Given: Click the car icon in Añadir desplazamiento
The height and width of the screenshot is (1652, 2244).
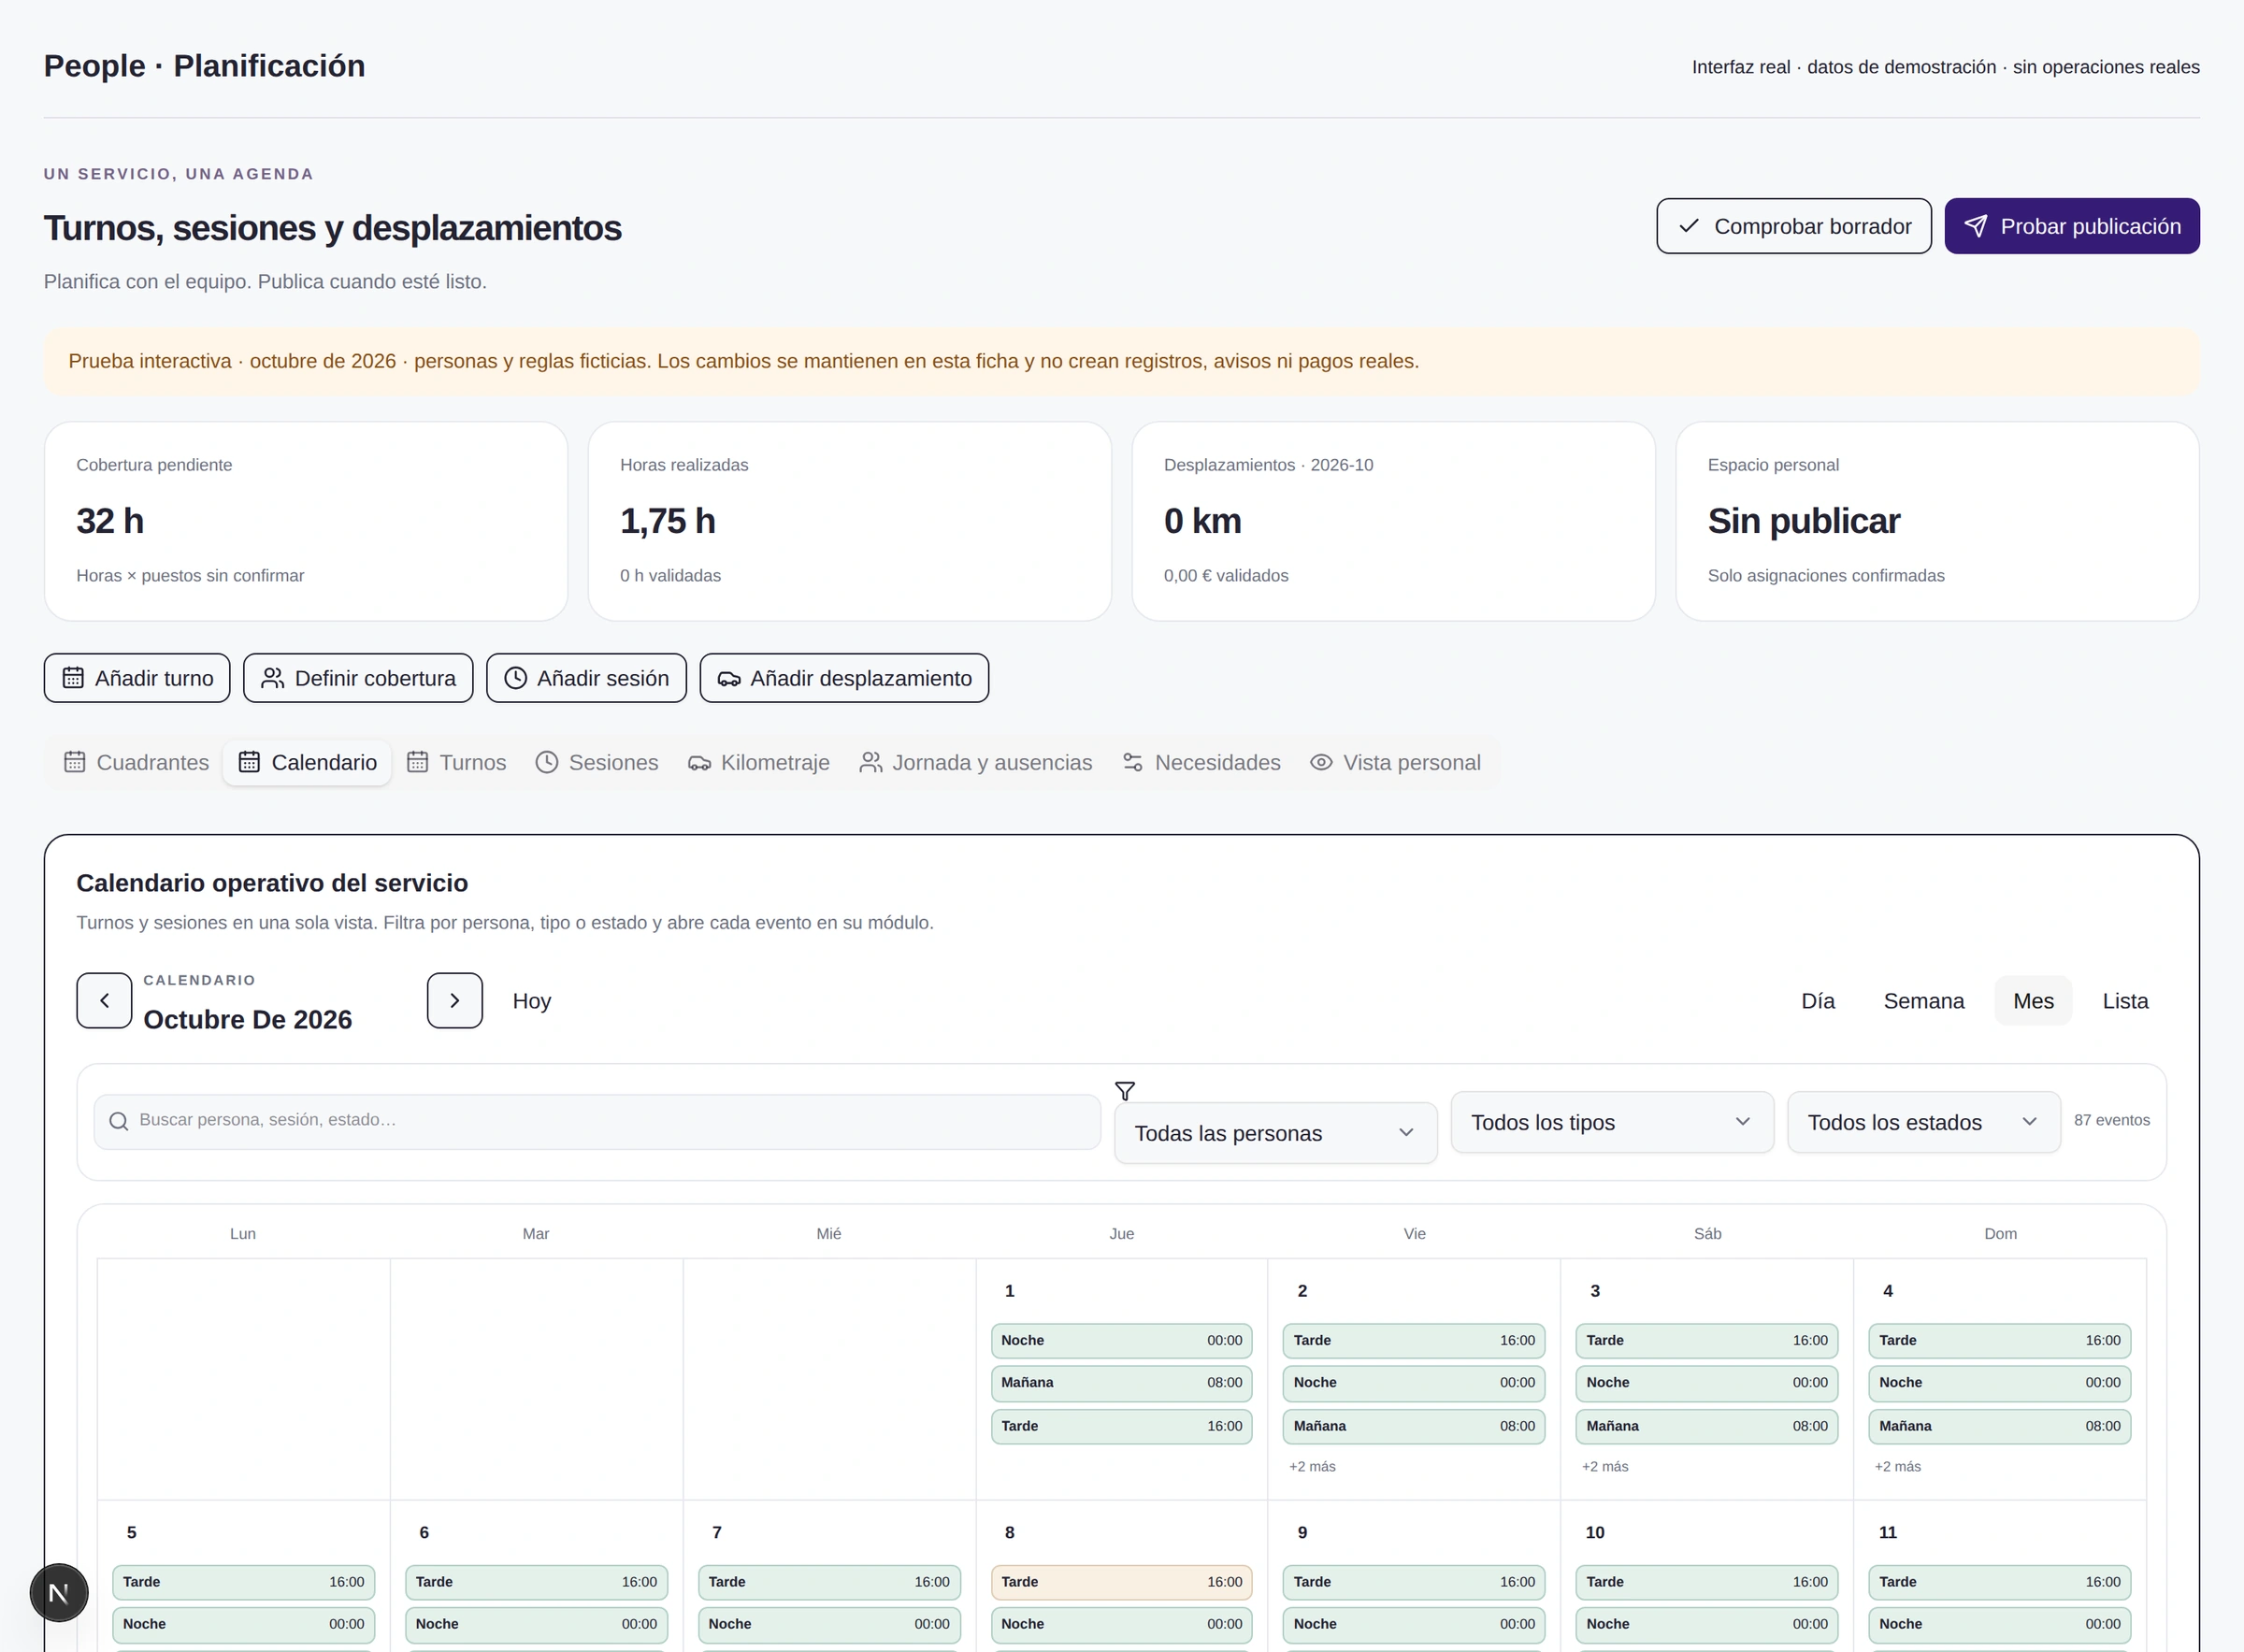Looking at the screenshot, I should point(729,678).
